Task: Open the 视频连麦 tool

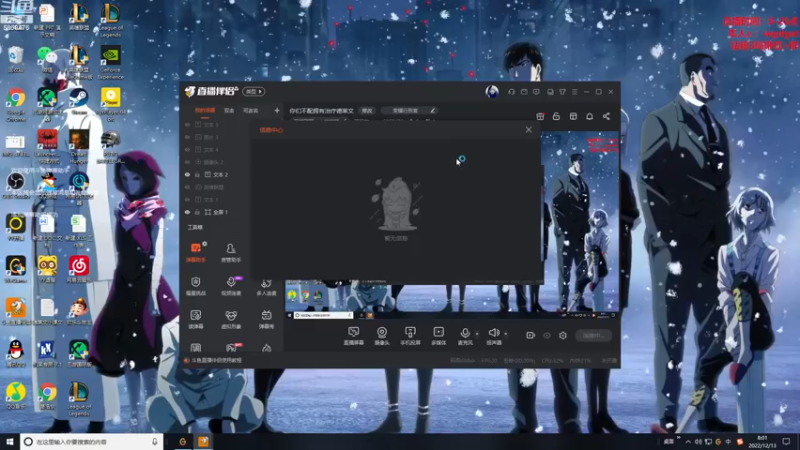Action: click(x=231, y=286)
